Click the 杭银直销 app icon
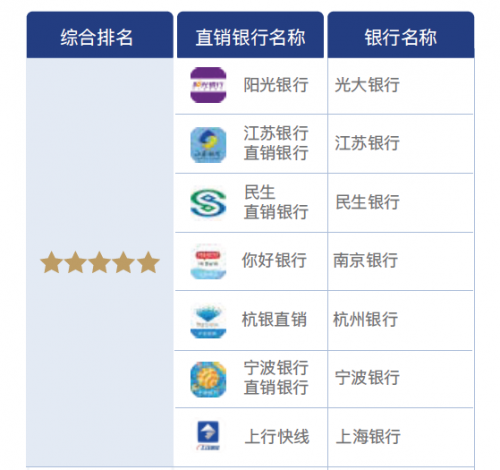 pyautogui.click(x=208, y=321)
